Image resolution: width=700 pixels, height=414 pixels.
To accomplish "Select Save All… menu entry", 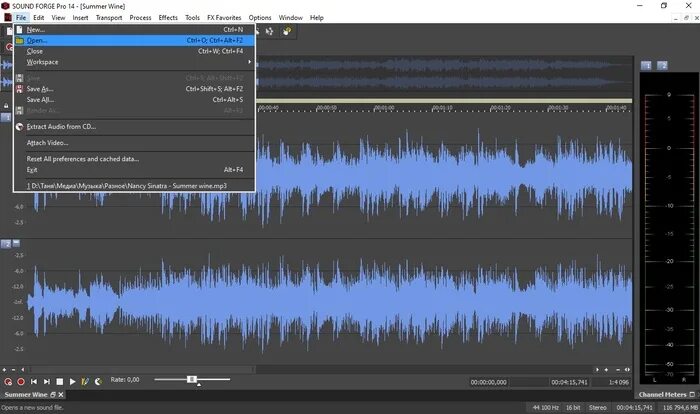I will tap(134, 100).
